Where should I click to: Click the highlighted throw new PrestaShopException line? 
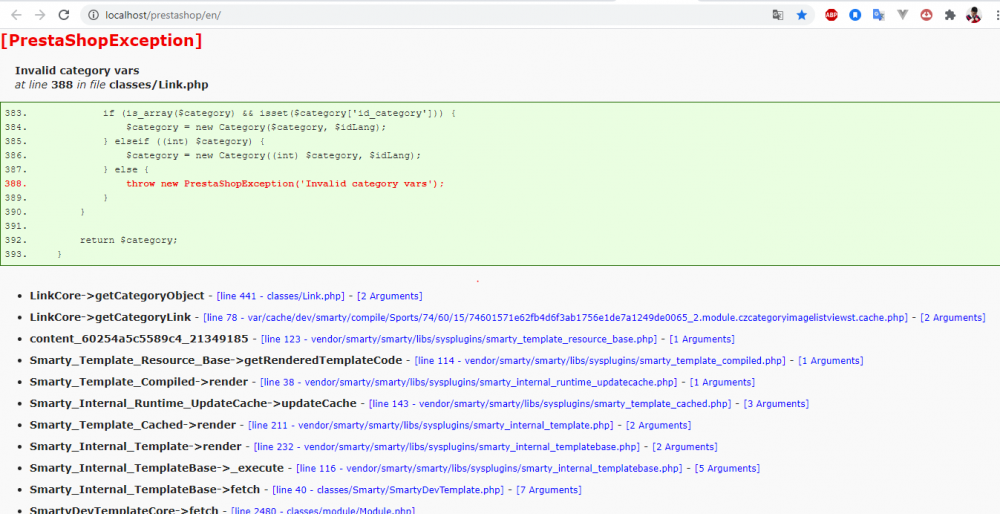[284, 184]
